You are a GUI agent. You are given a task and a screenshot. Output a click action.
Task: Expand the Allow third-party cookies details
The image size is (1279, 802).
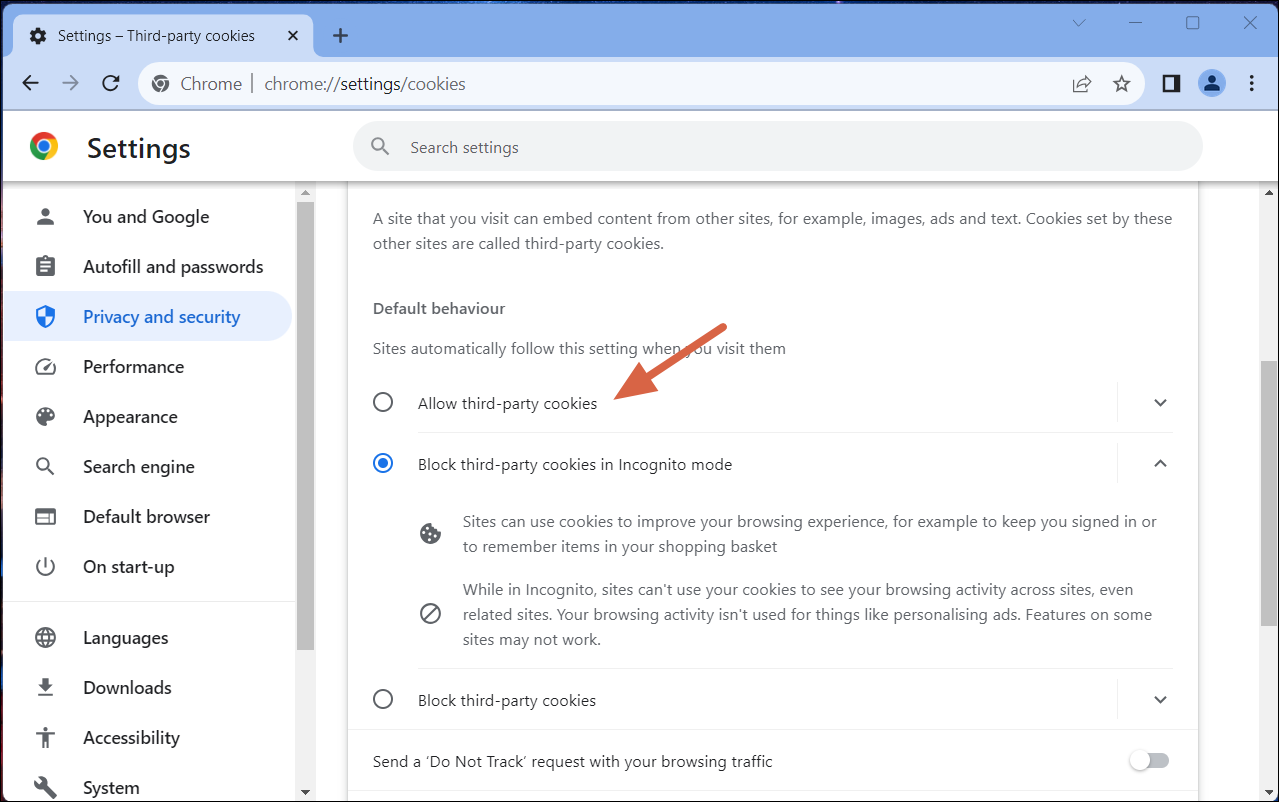click(1160, 403)
